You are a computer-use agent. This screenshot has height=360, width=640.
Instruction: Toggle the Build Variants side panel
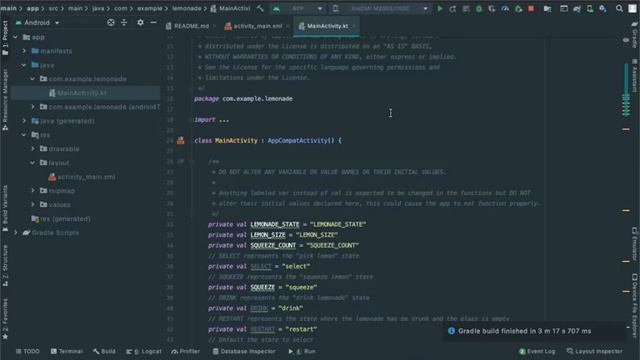point(5,208)
